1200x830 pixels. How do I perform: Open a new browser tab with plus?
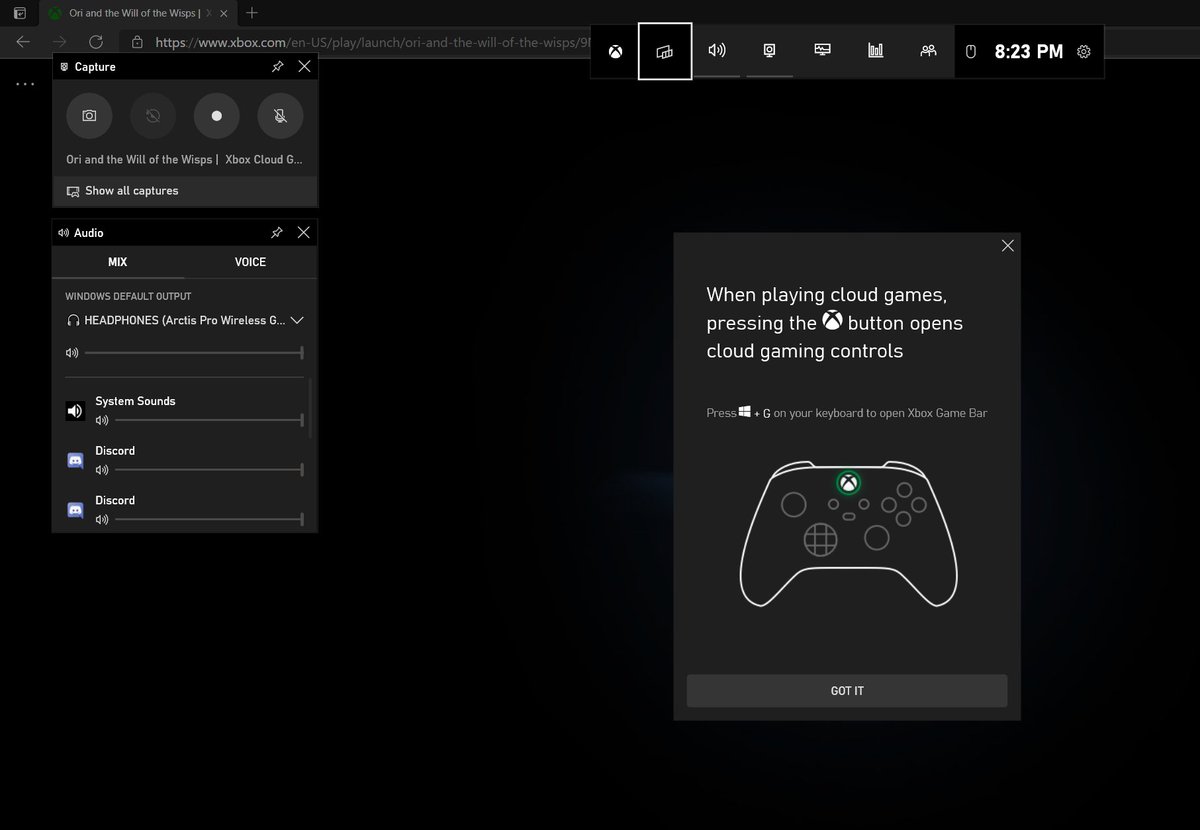pyautogui.click(x=252, y=13)
